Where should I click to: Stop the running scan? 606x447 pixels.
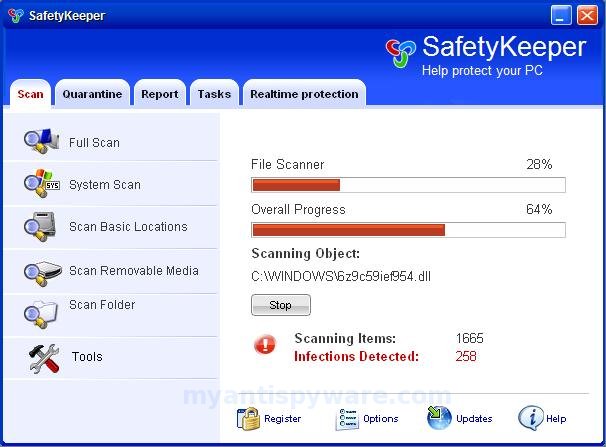[281, 305]
